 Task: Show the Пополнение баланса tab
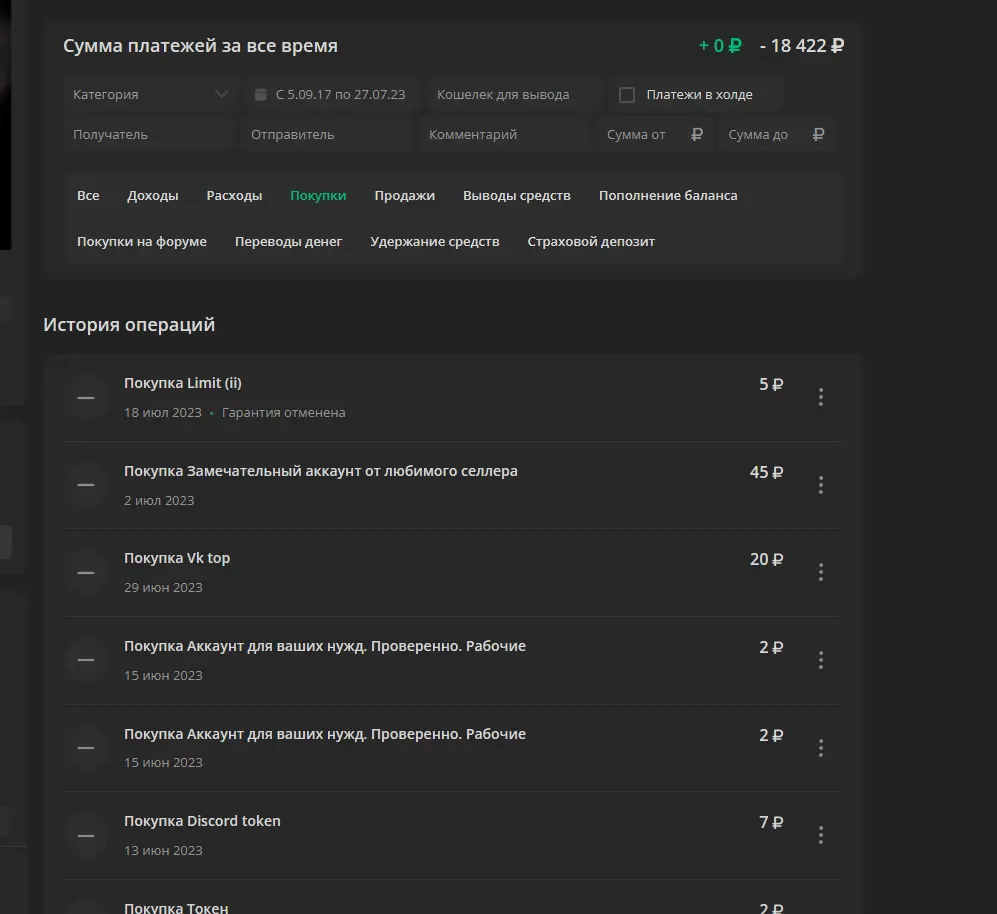coord(668,195)
